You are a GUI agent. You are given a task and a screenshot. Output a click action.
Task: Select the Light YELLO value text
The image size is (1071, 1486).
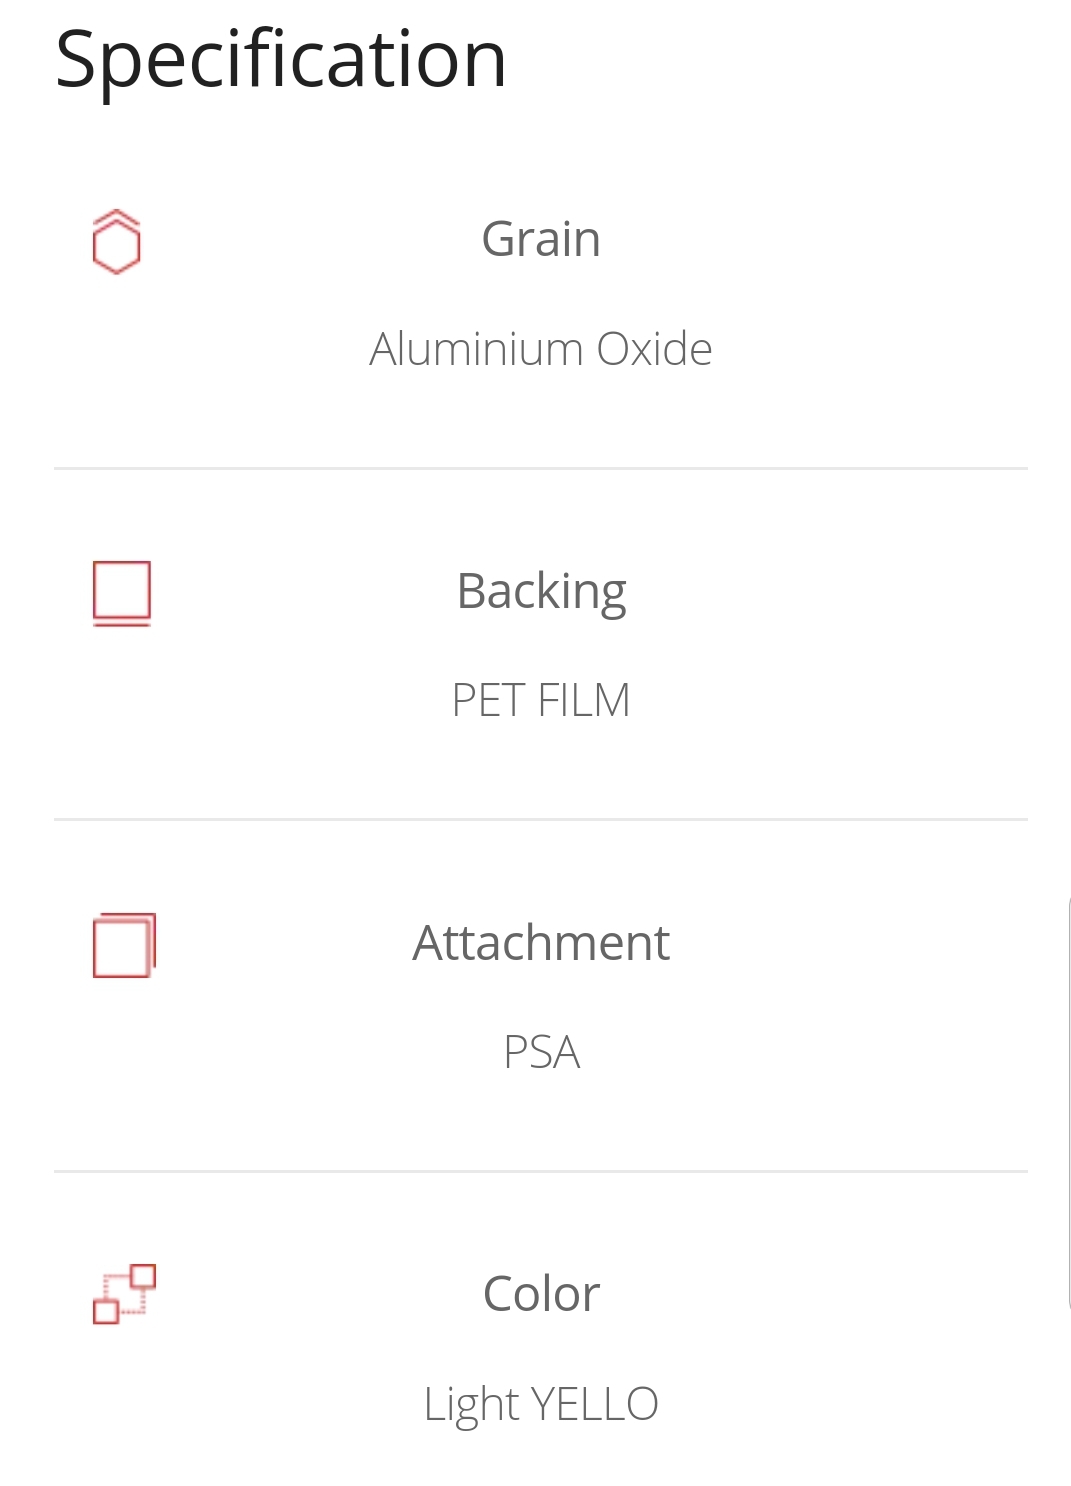point(541,1405)
